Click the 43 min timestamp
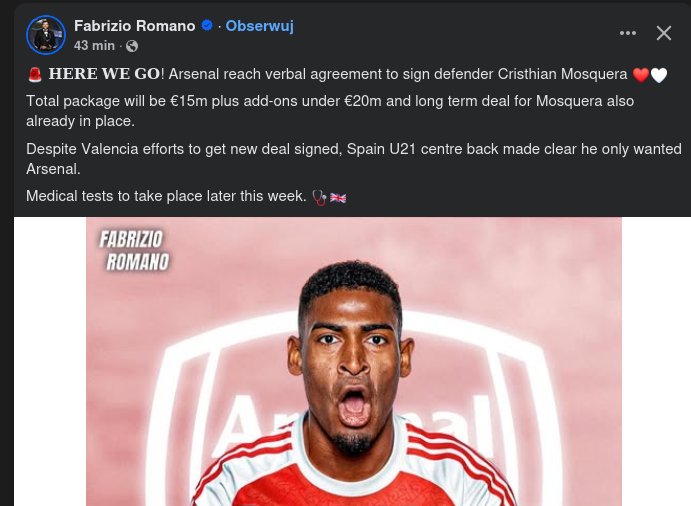Image resolution: width=691 pixels, height=506 pixels. (94, 46)
